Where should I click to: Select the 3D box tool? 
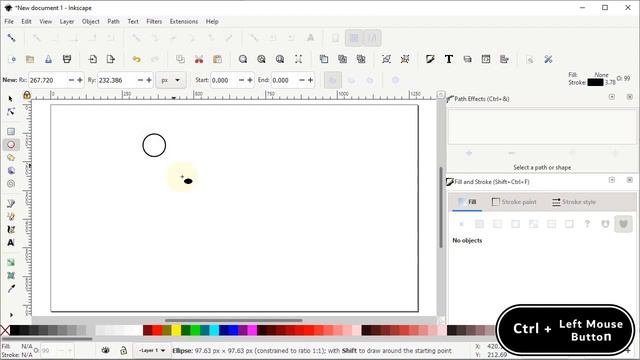(x=11, y=171)
